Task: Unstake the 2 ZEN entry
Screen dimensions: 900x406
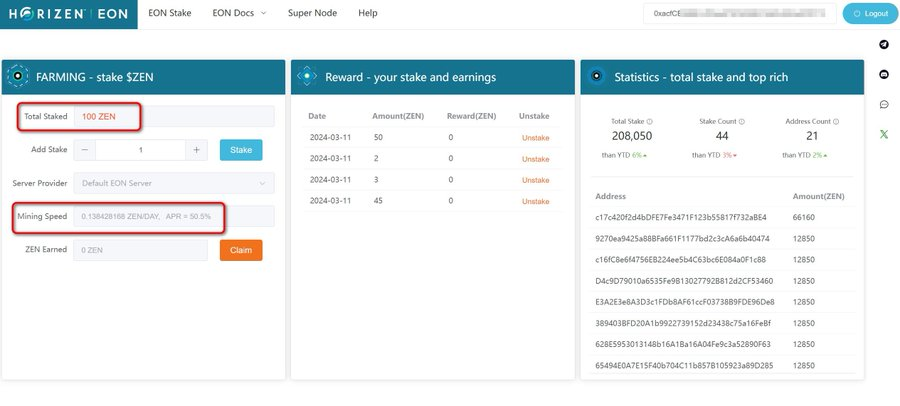Action: tap(536, 159)
